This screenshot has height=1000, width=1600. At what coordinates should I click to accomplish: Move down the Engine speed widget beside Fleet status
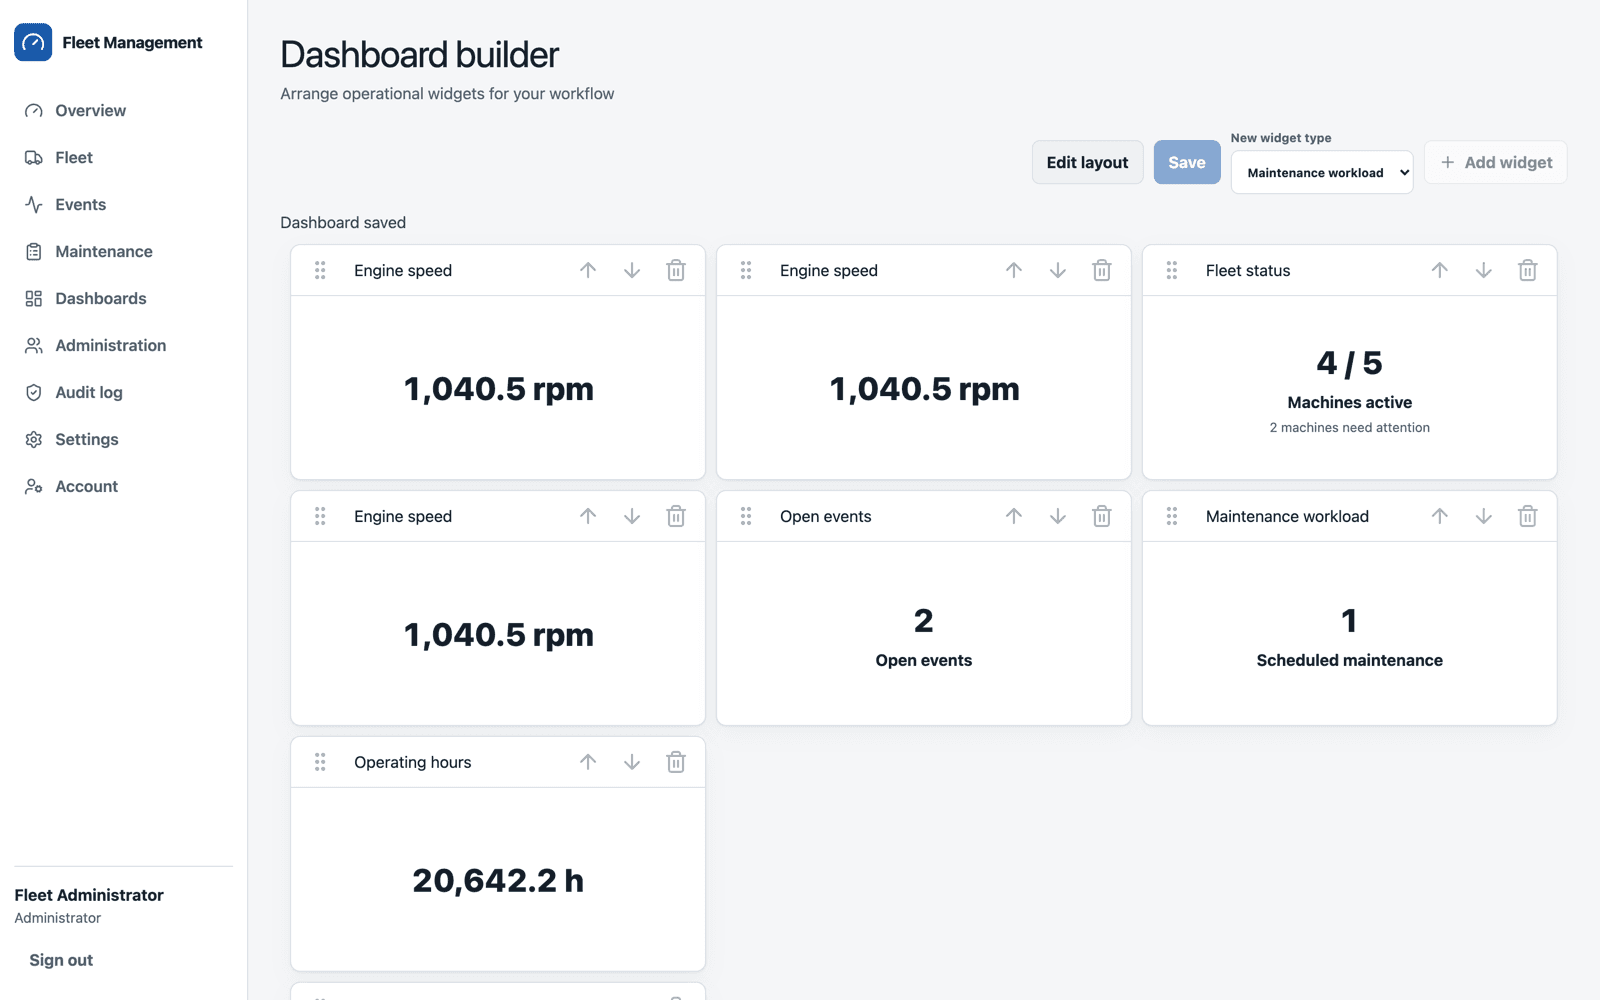1058,271
